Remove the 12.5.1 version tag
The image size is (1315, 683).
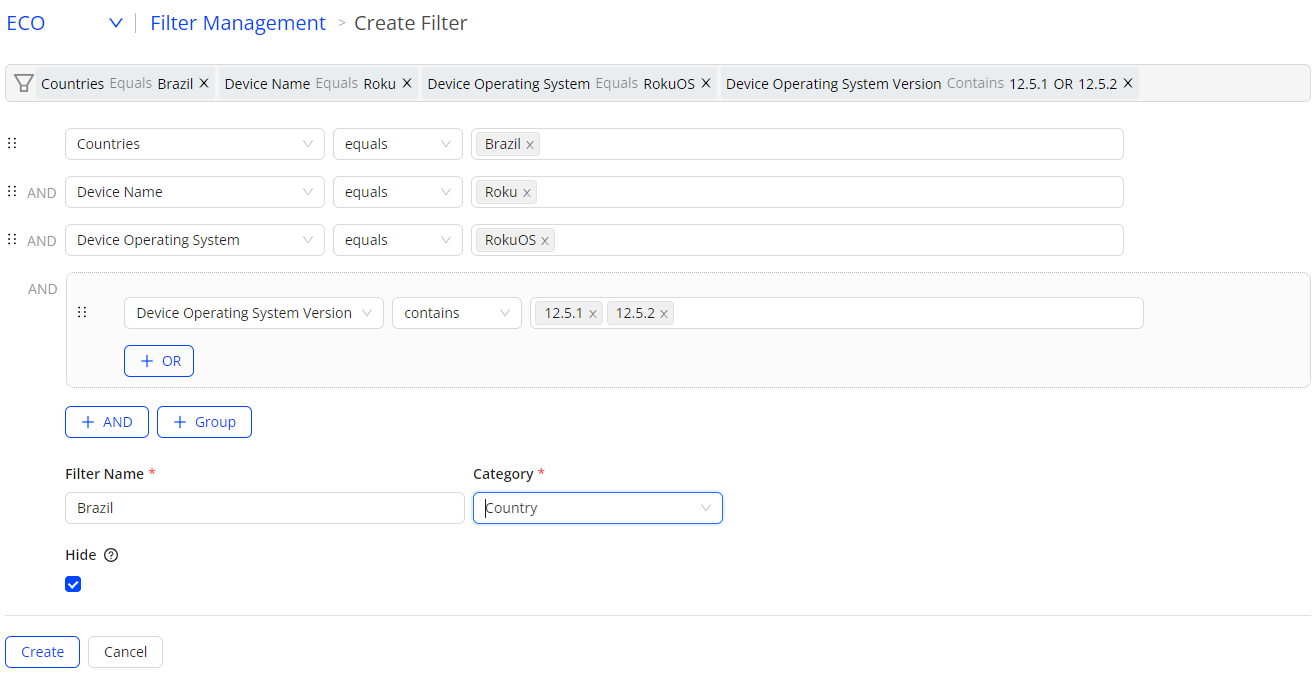[x=593, y=314]
